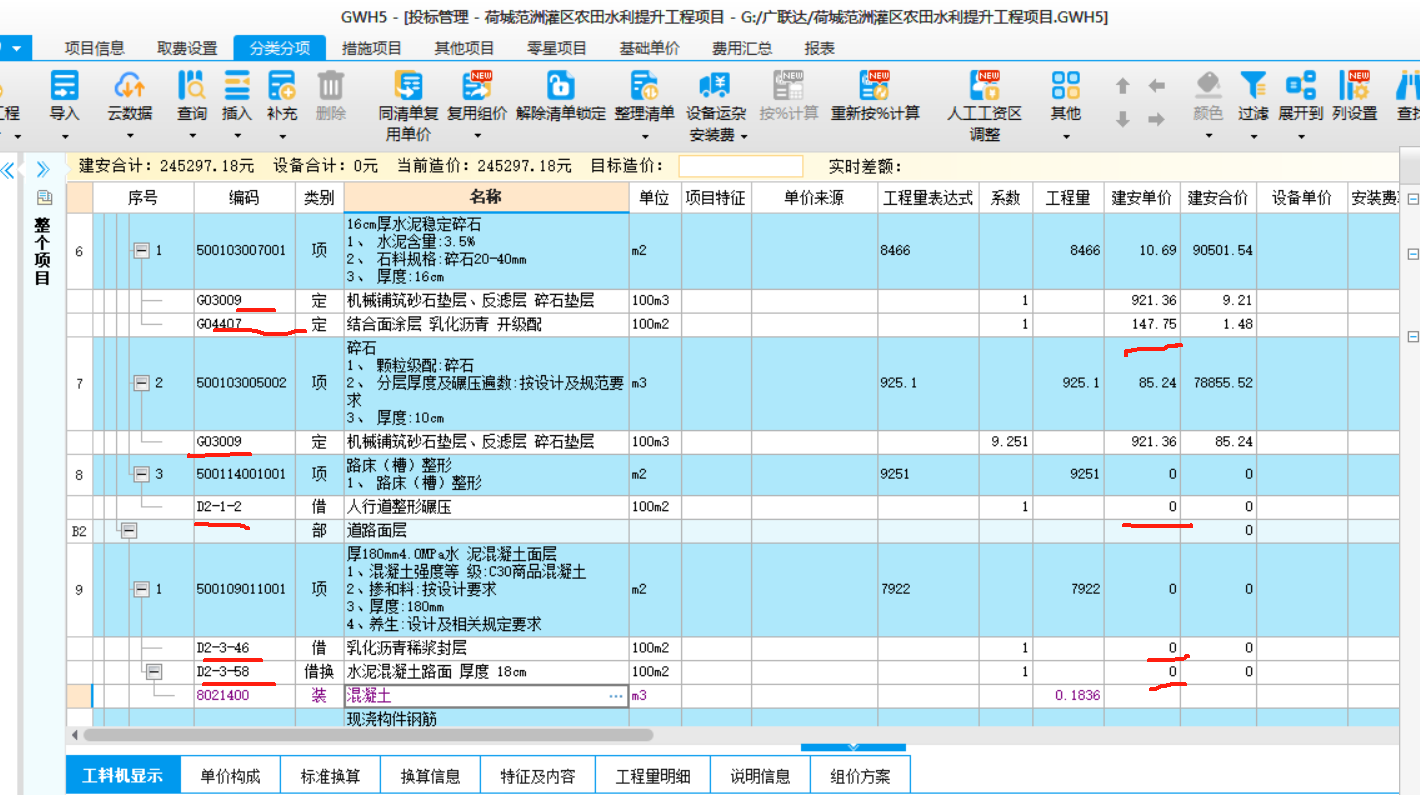Screen dimensions: 1420x795
Task: Open the 报表 tab
Action: coord(820,48)
